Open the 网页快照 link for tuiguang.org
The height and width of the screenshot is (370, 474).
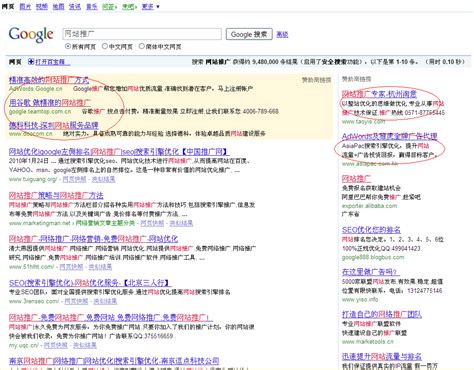pyautogui.click(x=74, y=179)
